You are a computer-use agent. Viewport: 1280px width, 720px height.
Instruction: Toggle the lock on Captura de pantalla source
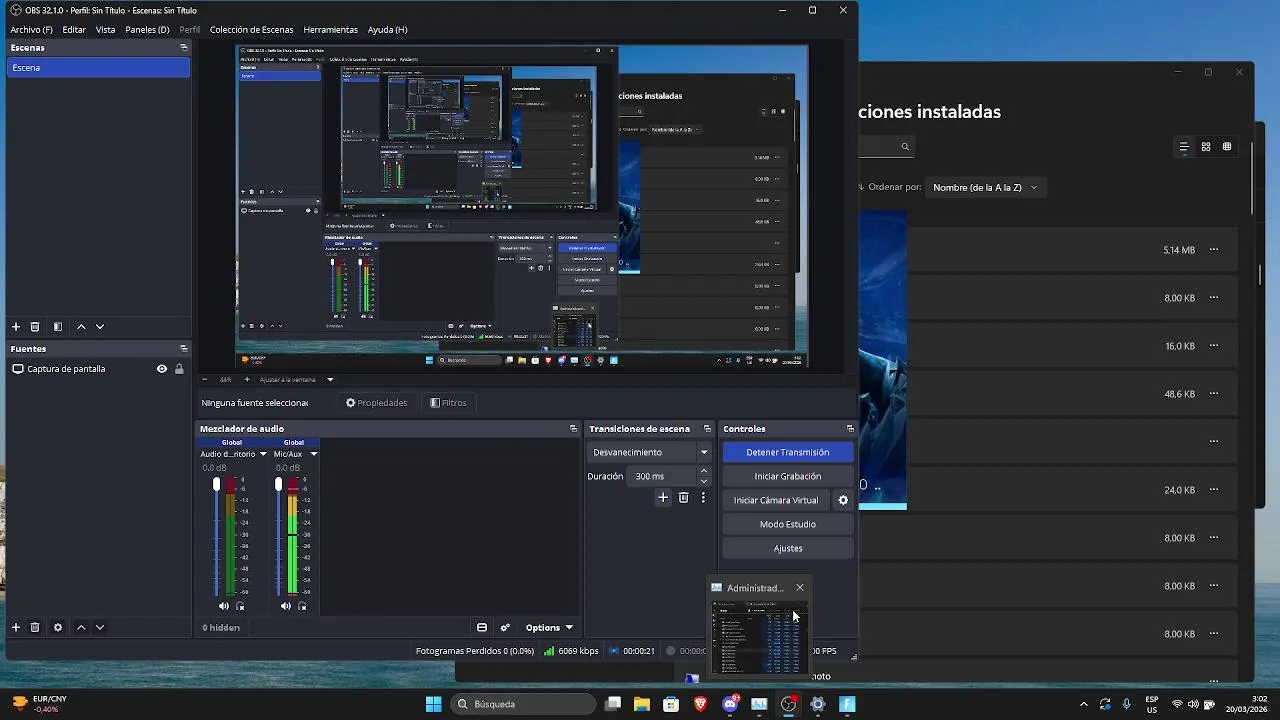[179, 369]
